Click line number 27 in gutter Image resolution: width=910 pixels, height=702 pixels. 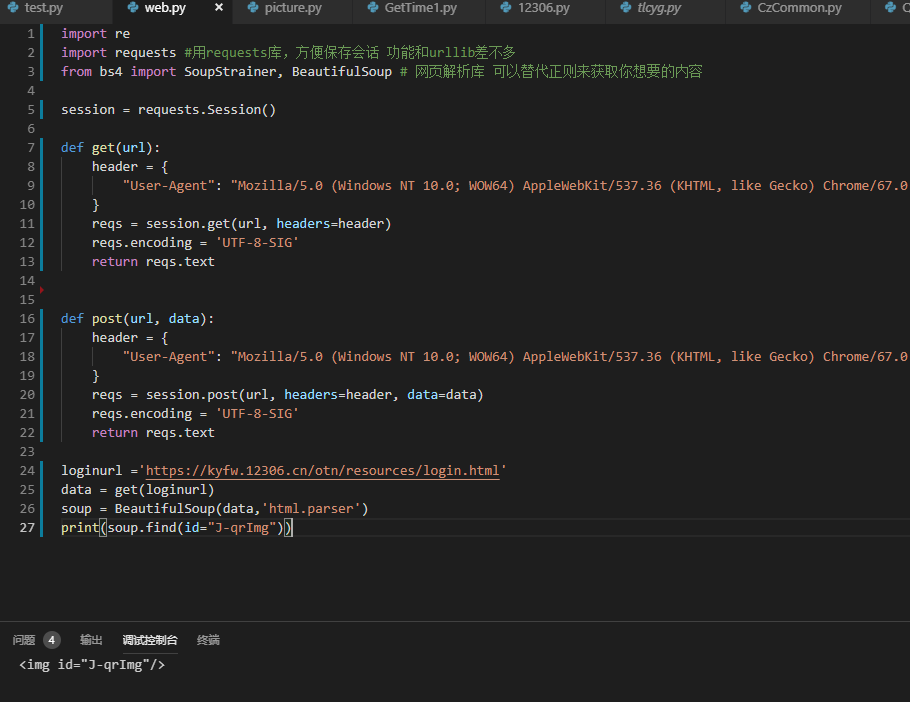pyautogui.click(x=27, y=527)
